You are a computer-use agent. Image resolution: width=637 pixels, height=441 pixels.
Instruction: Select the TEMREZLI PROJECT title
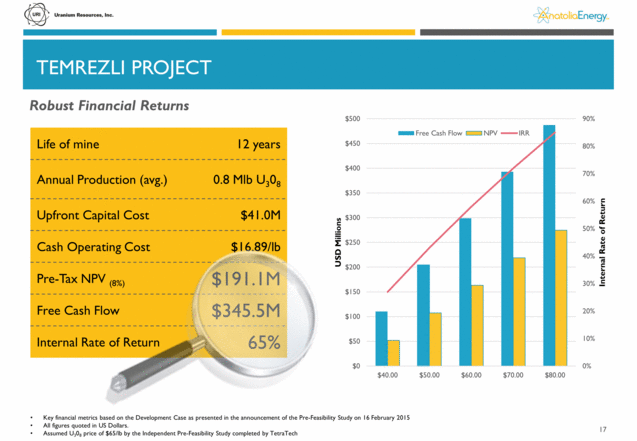tap(124, 67)
